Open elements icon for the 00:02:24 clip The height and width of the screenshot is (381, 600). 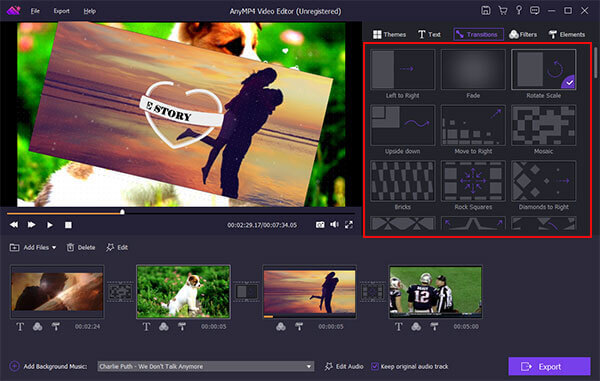point(55,326)
